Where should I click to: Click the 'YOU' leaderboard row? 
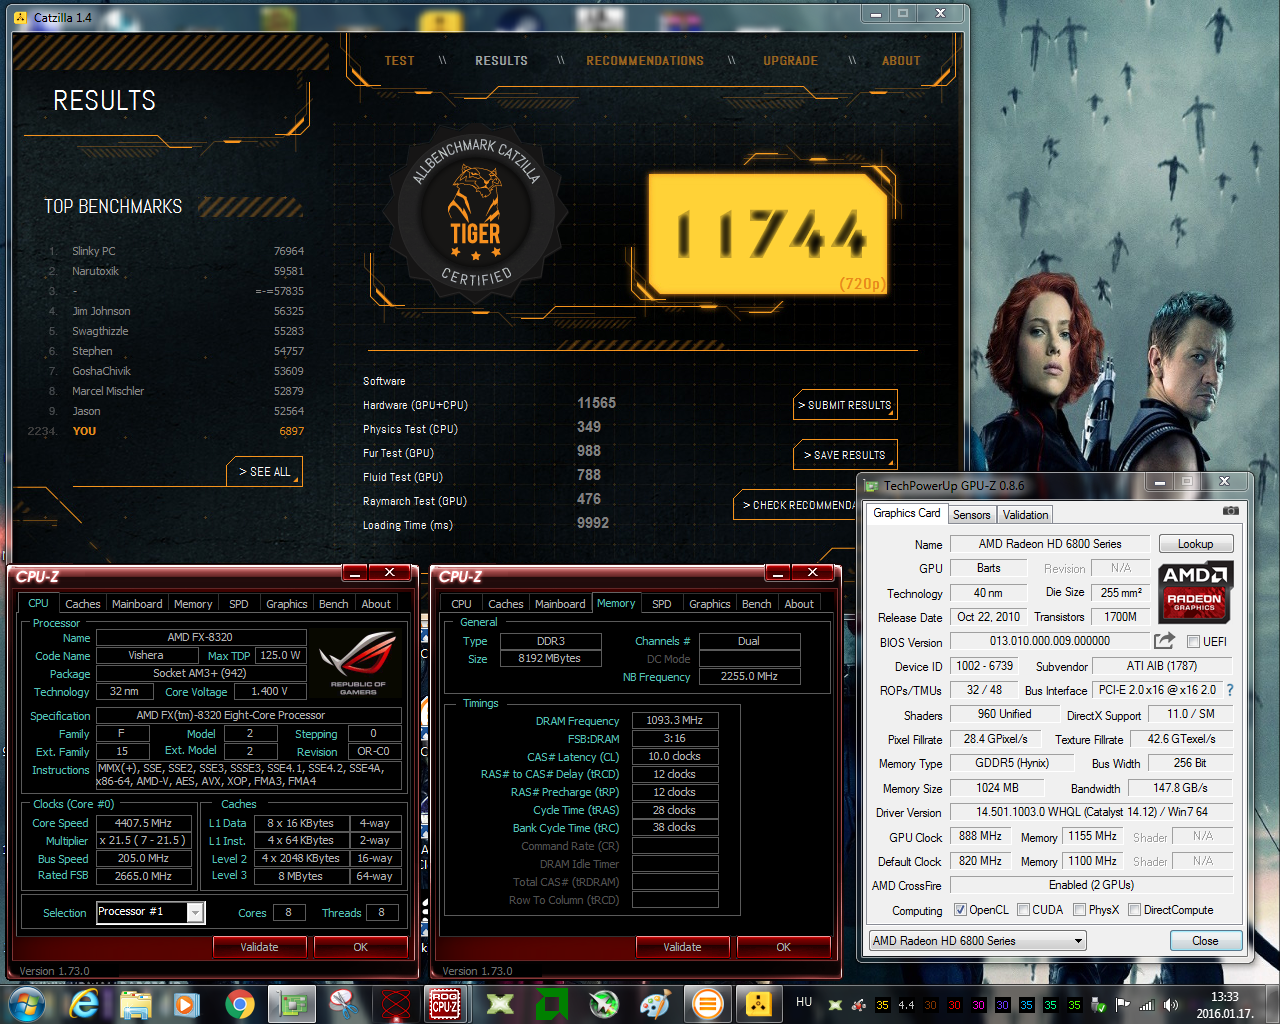(165, 431)
